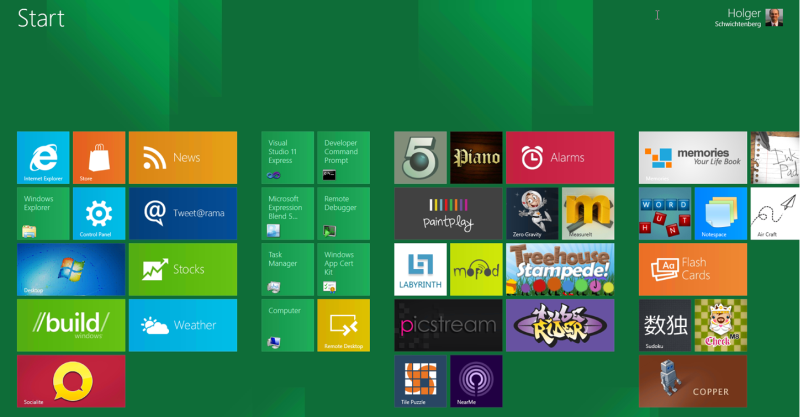Open the Zero Gravity game tile
Screen dimensions: 800x417
tap(532, 213)
